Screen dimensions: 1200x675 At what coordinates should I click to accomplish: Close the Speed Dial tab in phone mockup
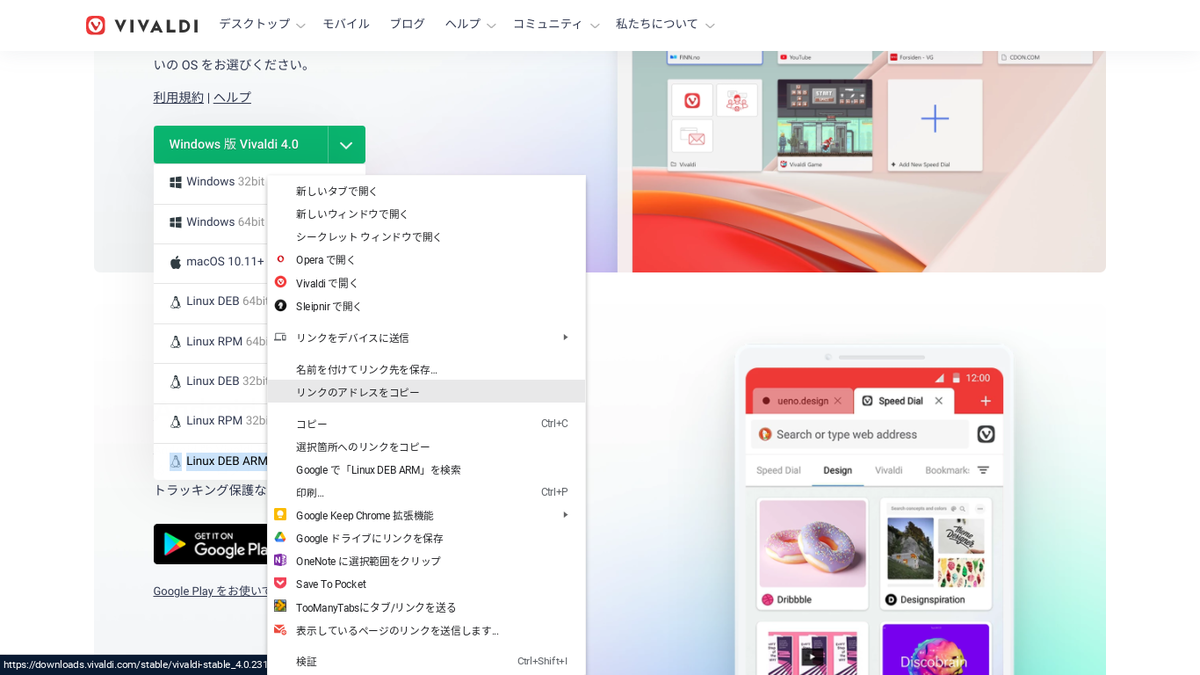(938, 401)
